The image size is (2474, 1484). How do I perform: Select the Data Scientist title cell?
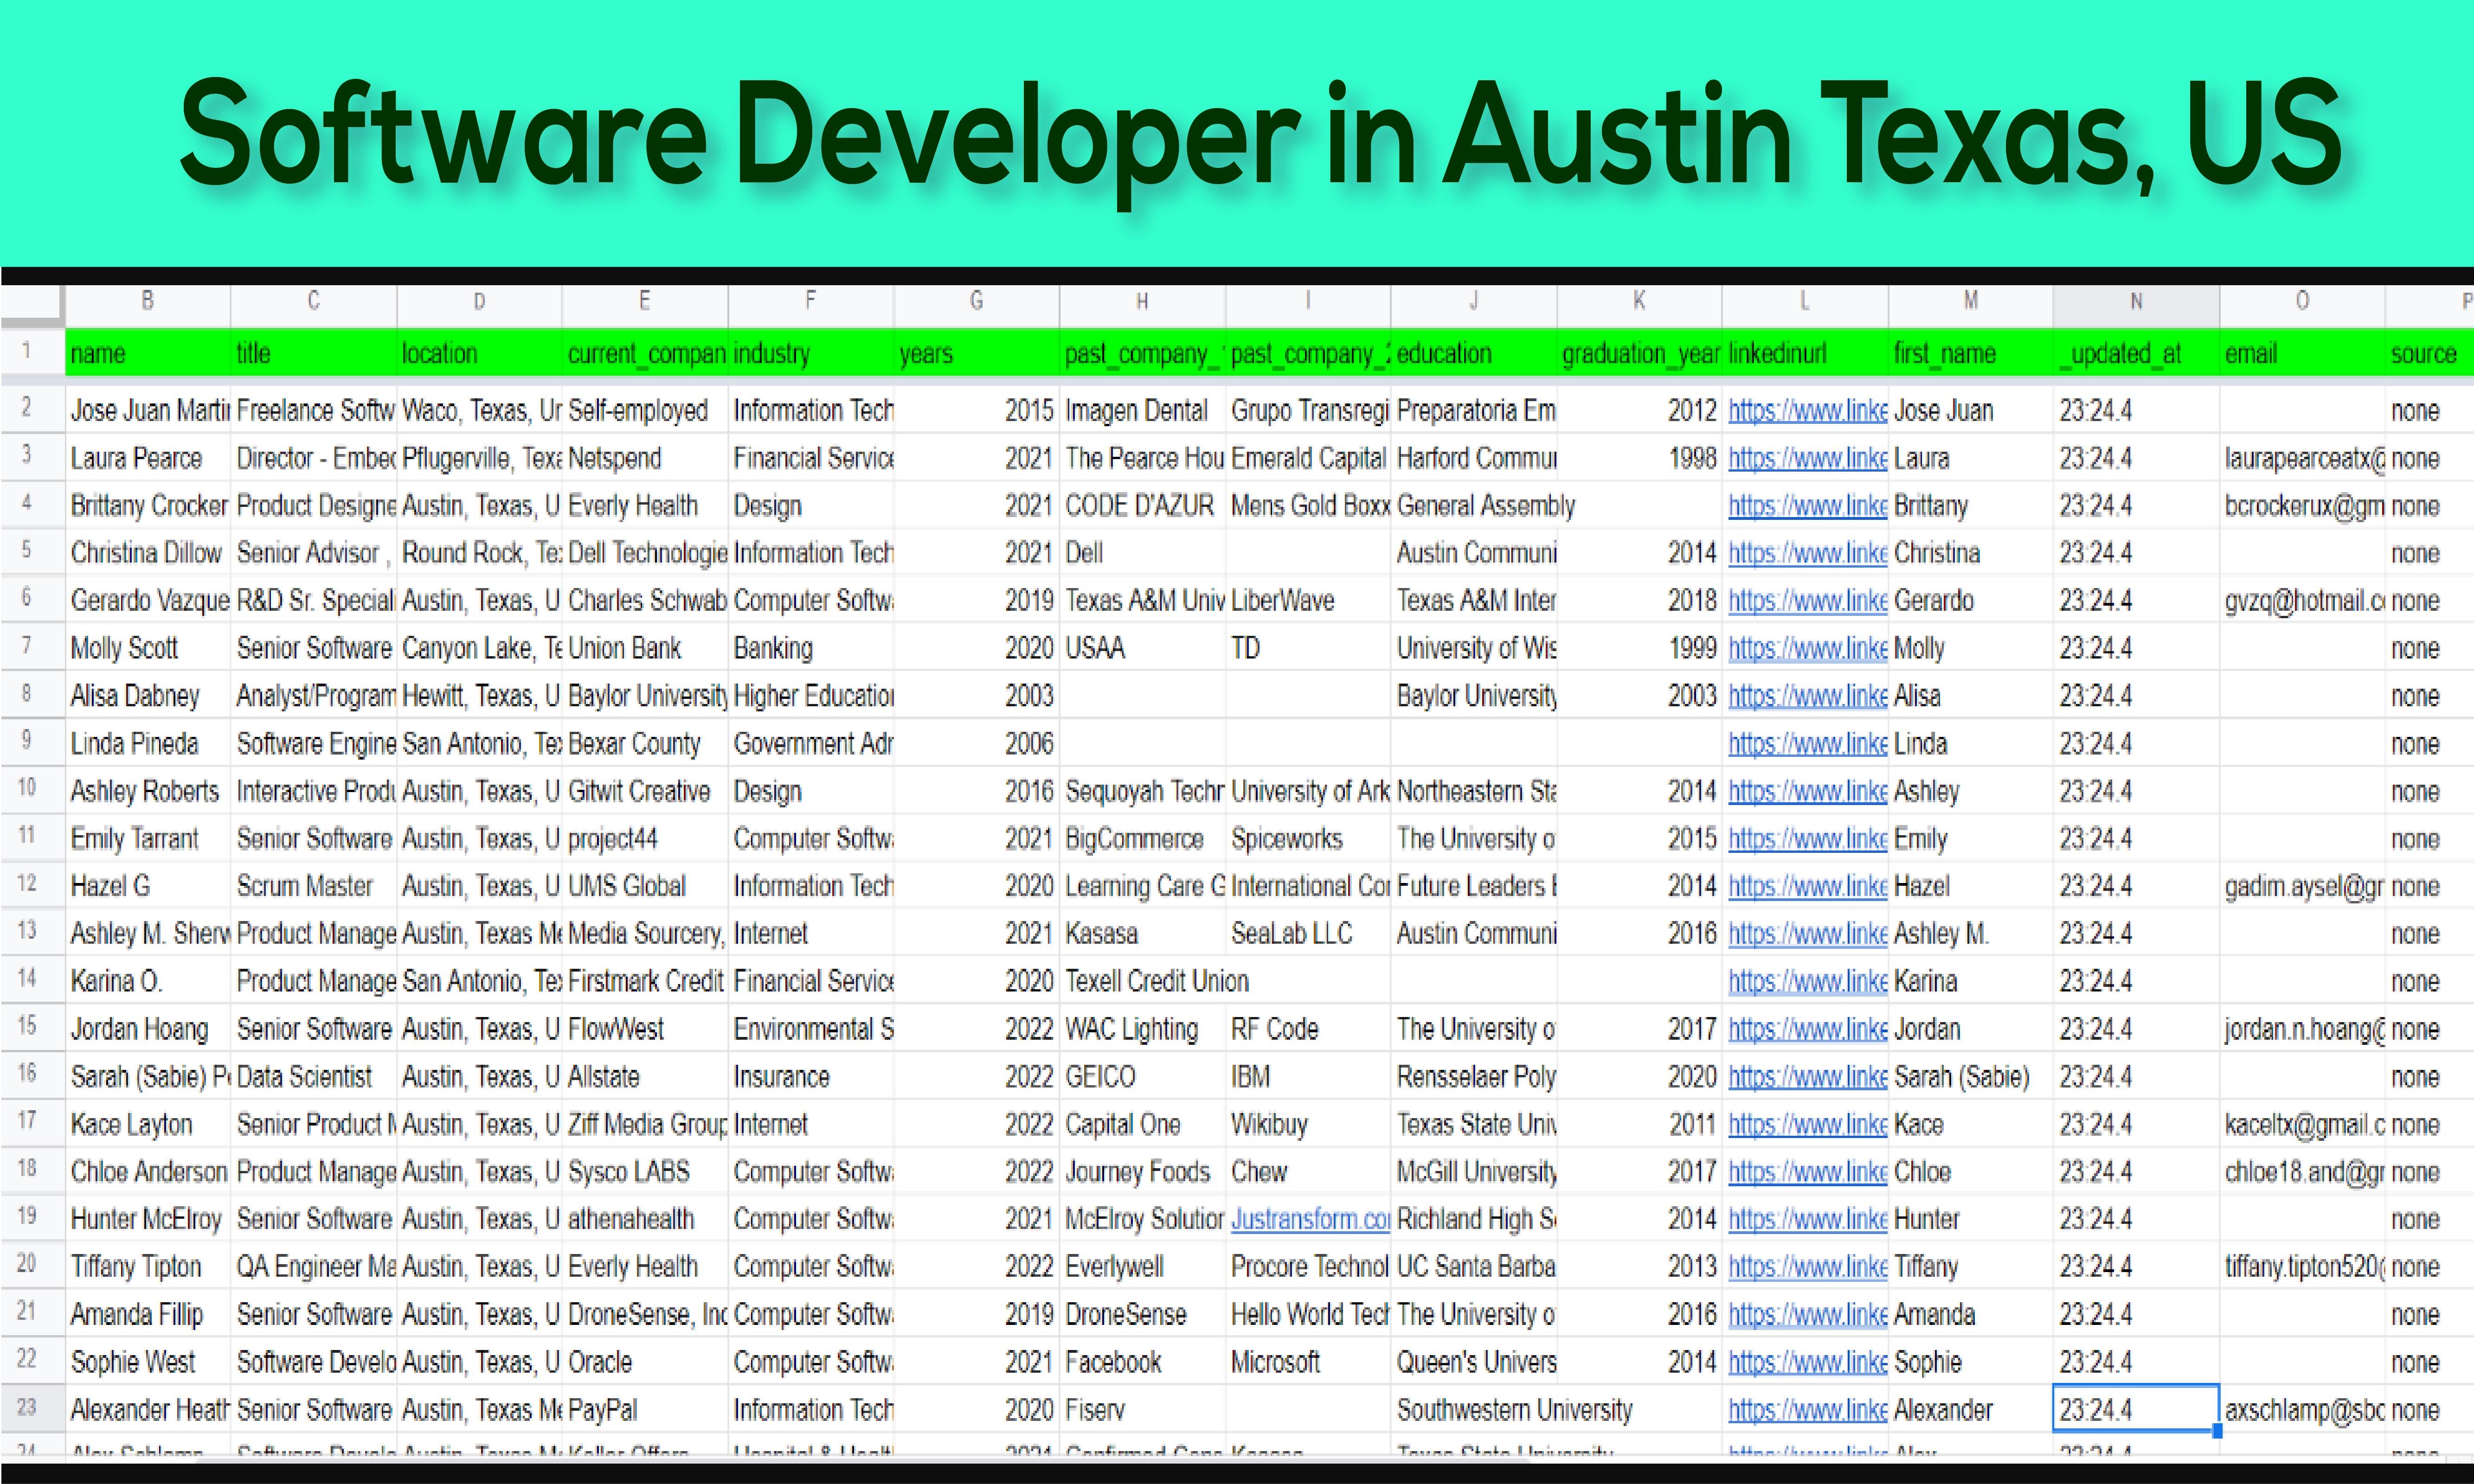[x=313, y=1077]
